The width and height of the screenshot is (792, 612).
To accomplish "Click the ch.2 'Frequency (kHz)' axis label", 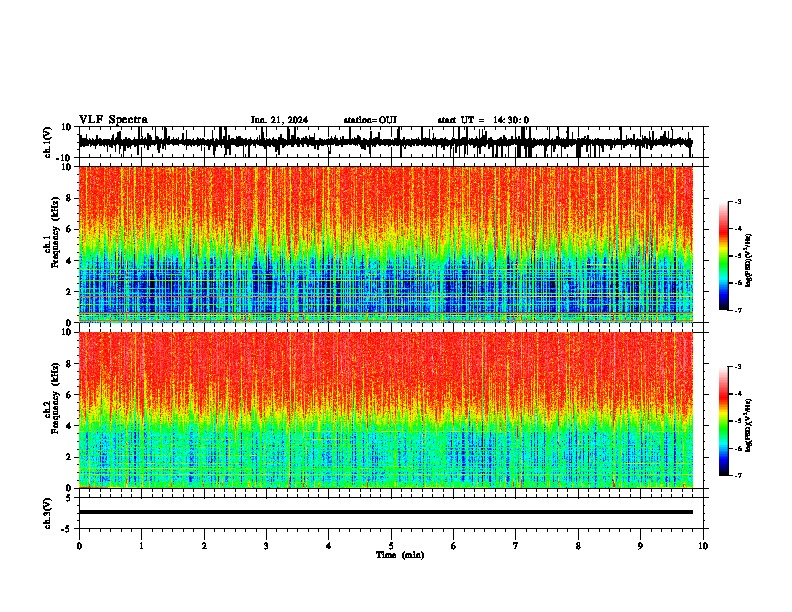I will coord(55,398).
